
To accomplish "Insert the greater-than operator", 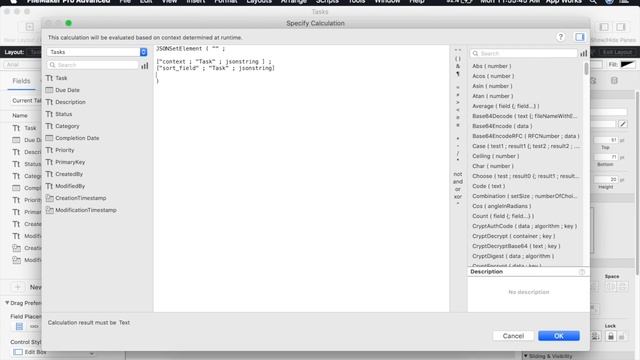I will click(x=458, y=102).
